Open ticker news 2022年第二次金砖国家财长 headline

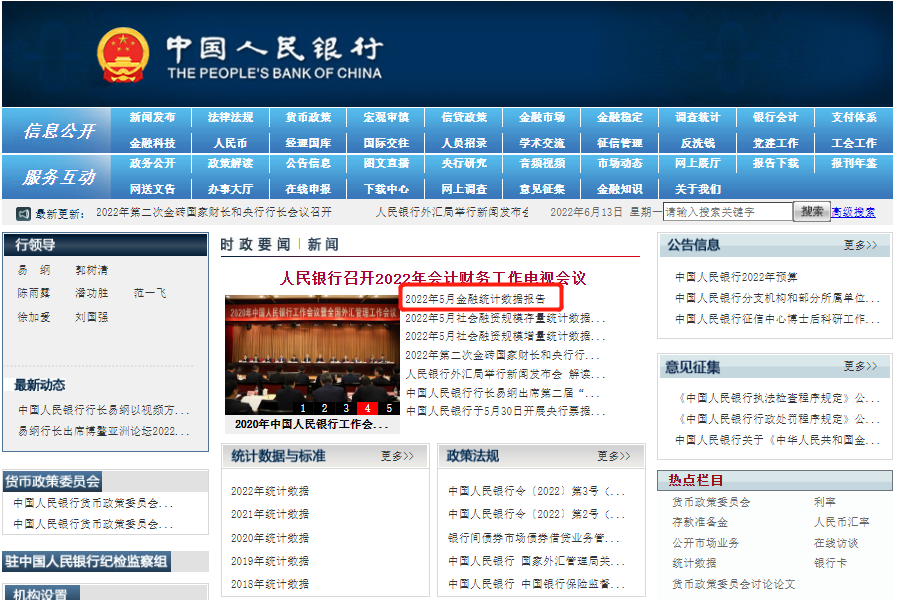(213, 212)
